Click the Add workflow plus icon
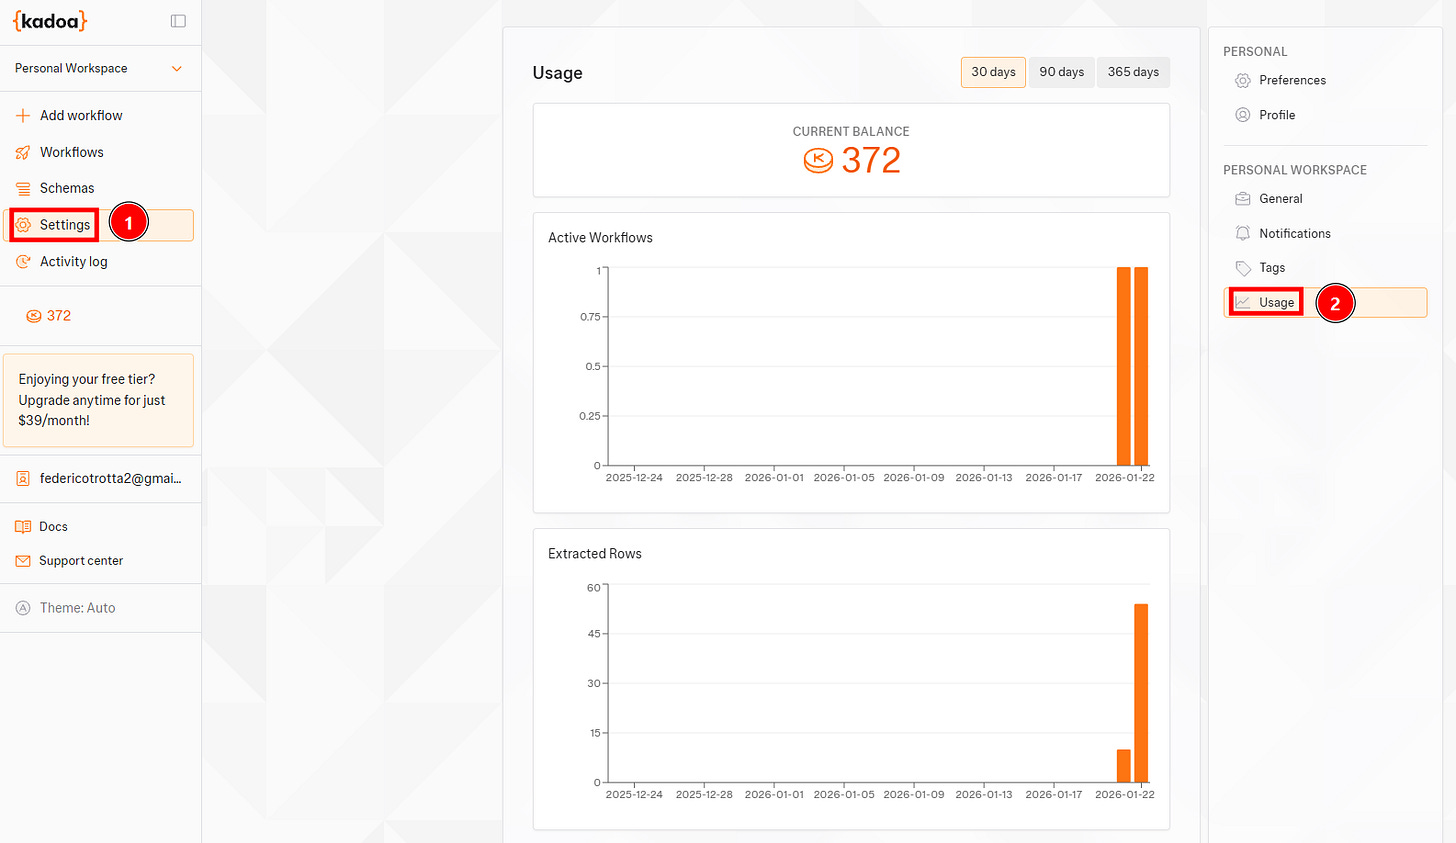This screenshot has width=1456, height=843. coord(22,115)
